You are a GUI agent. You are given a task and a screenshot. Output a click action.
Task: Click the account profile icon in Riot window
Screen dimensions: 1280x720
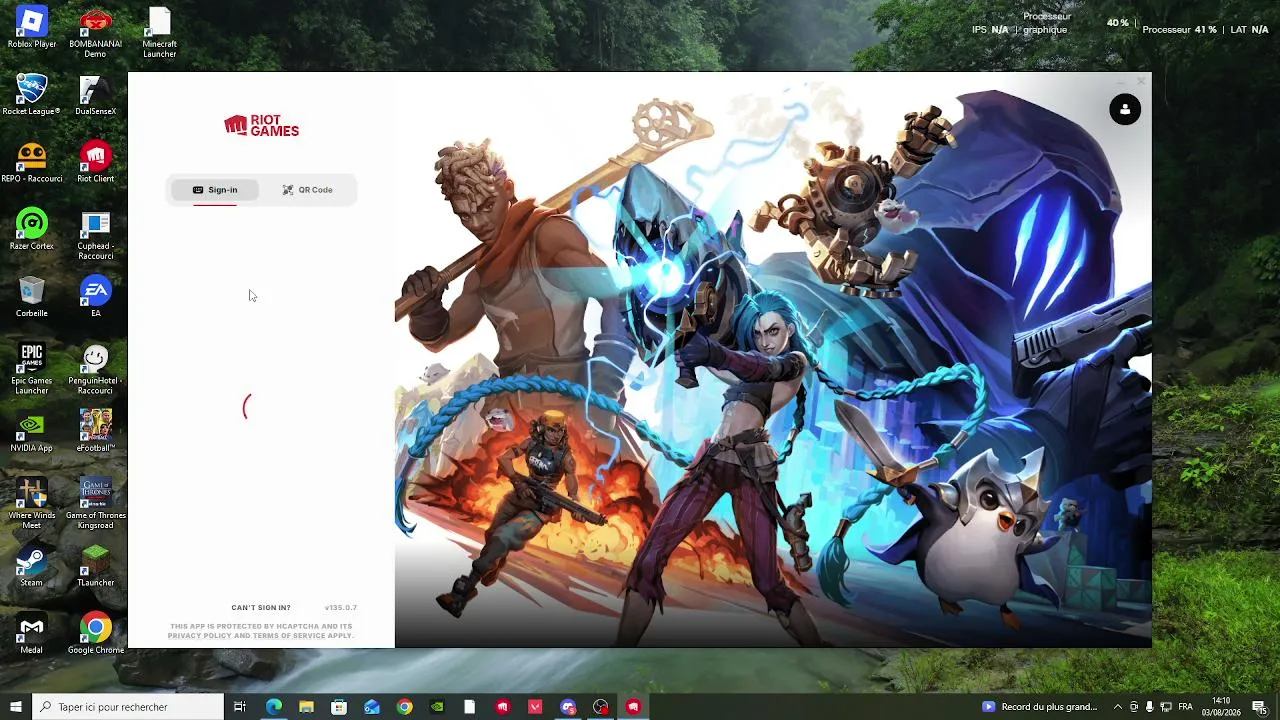coord(1125,109)
